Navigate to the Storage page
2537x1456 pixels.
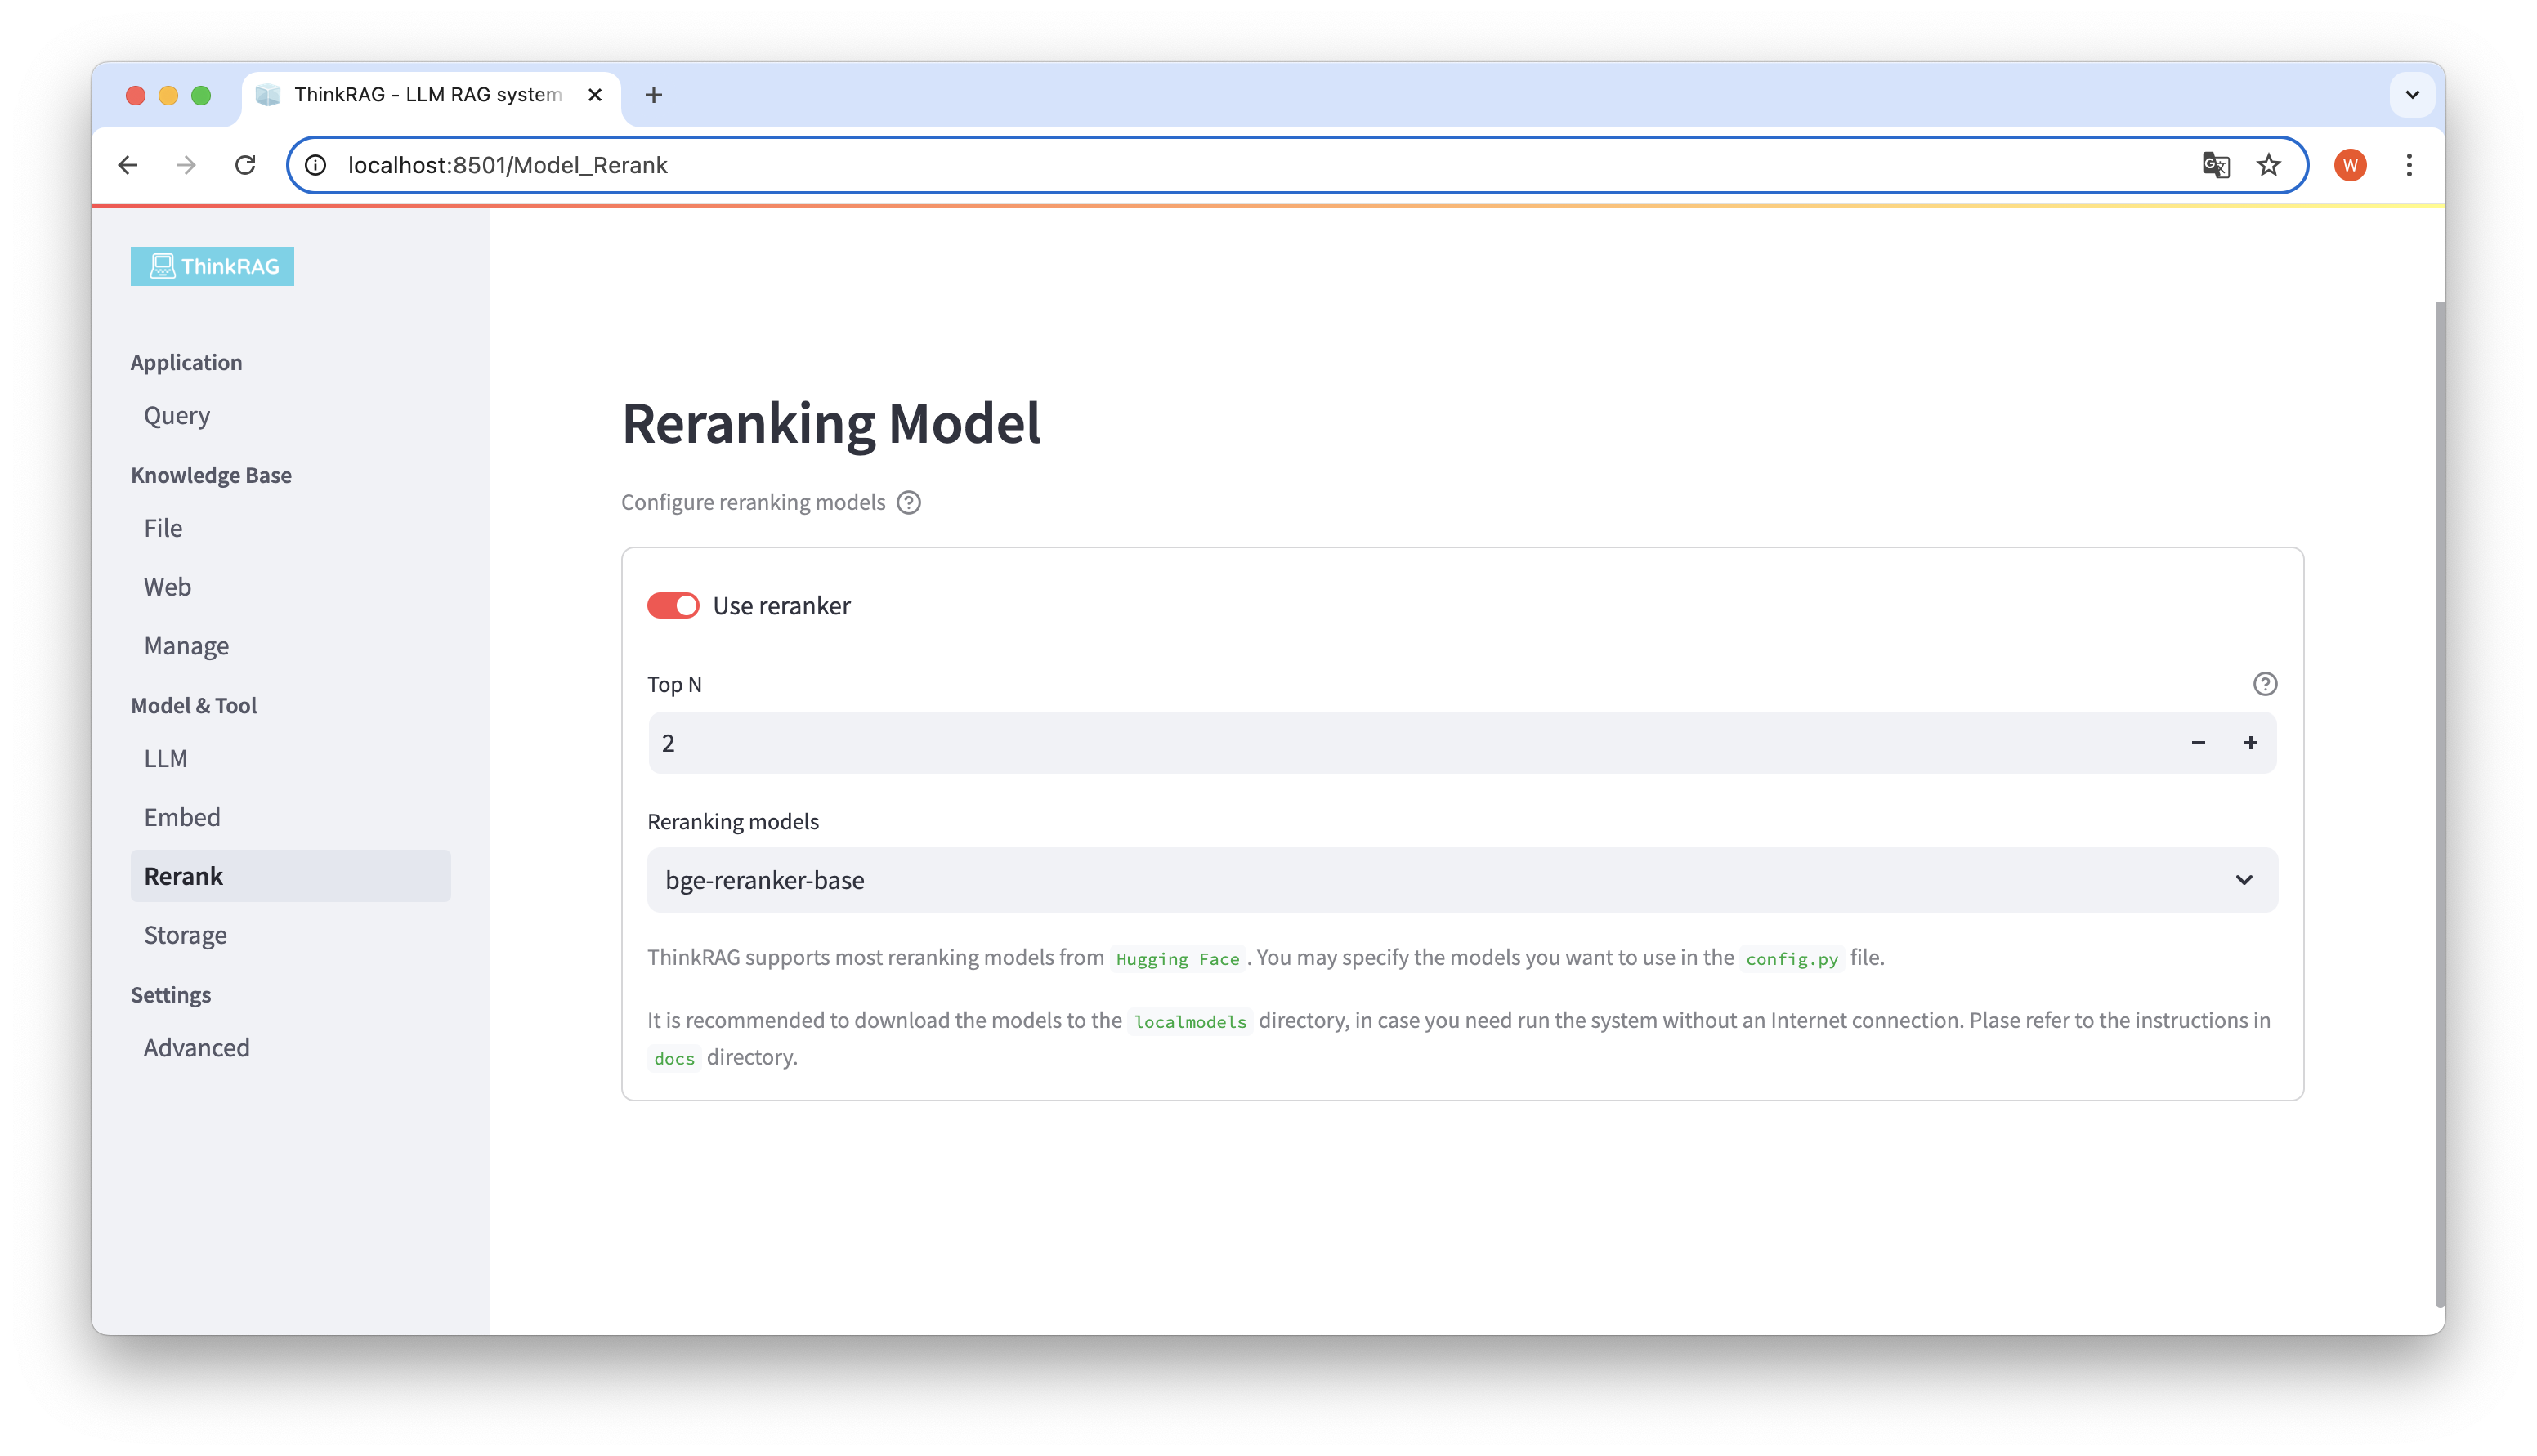[185, 935]
